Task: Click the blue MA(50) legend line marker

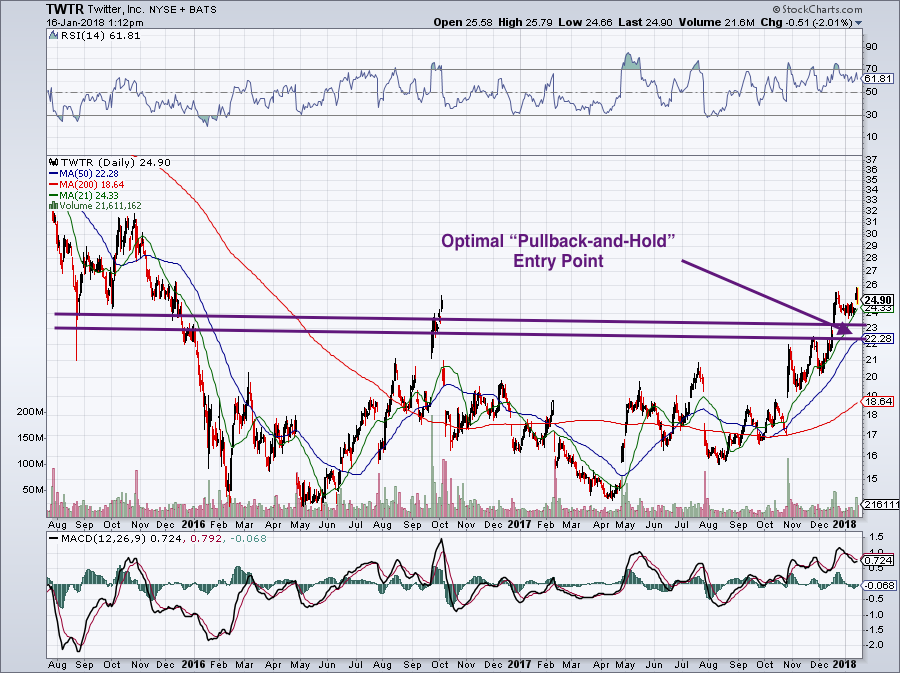Action: click(53, 174)
